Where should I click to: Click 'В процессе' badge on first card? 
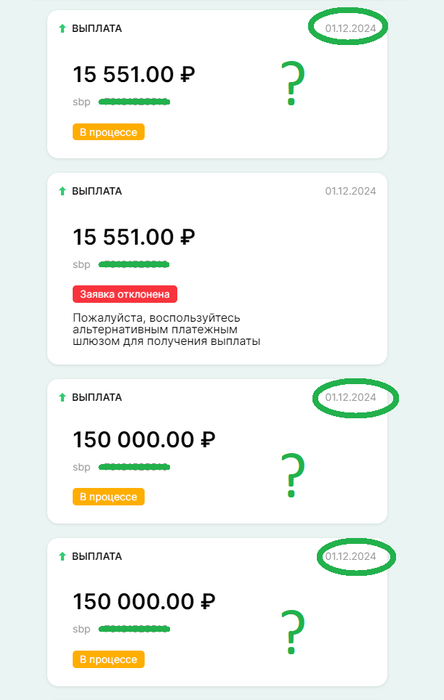pos(108,132)
